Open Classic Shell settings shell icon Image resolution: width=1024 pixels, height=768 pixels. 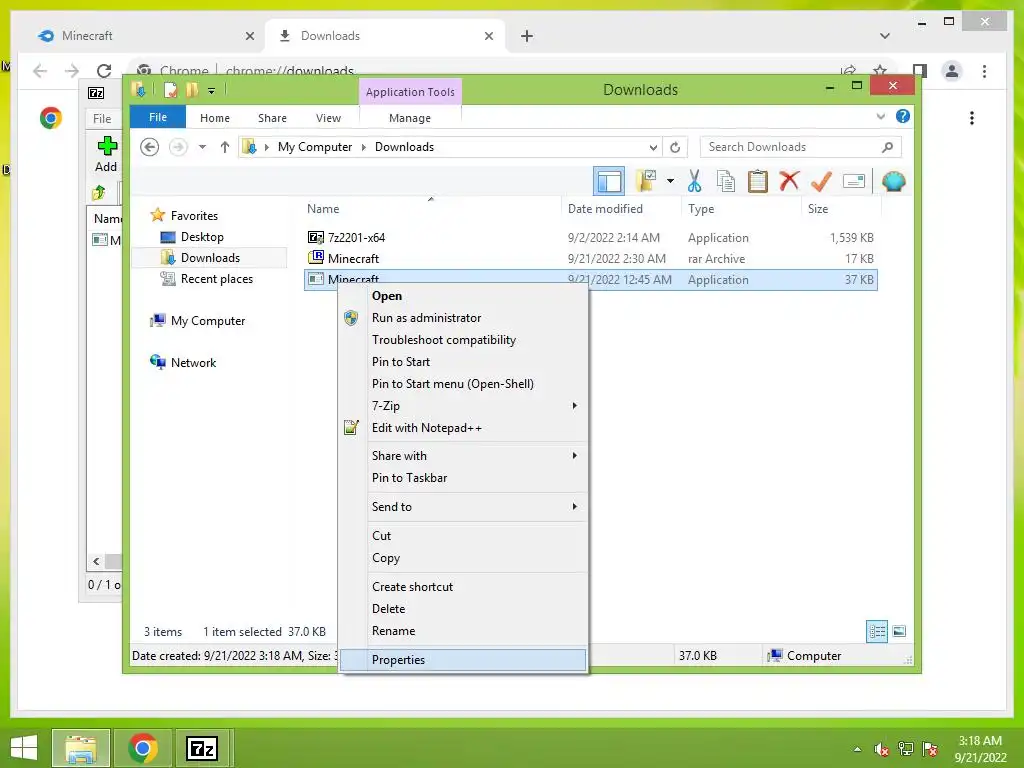pyautogui.click(x=893, y=181)
